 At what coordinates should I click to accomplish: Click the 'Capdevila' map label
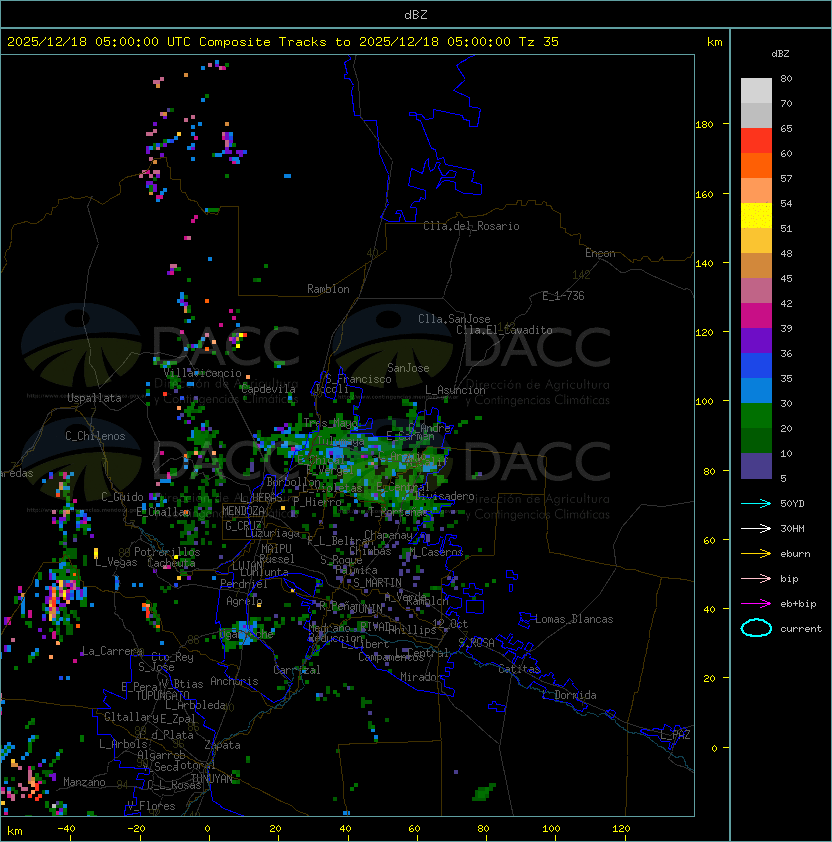pos(268,389)
